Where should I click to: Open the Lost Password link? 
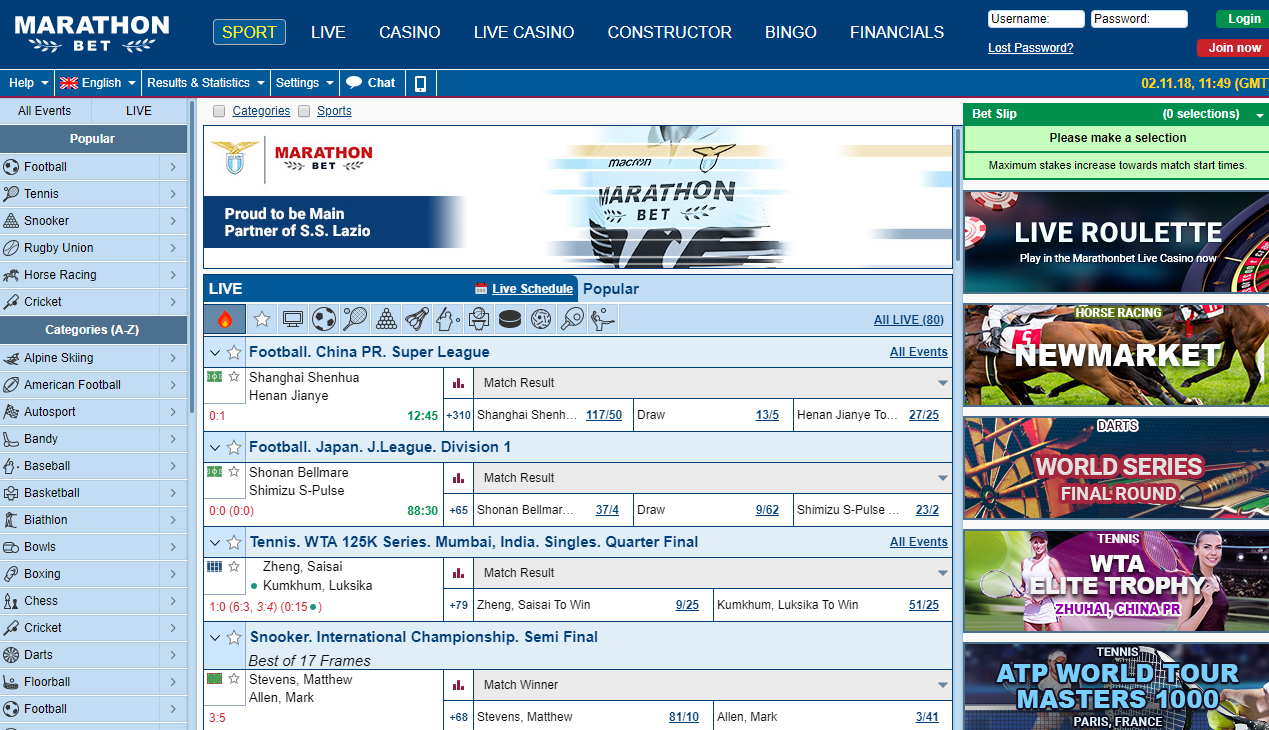click(1031, 48)
